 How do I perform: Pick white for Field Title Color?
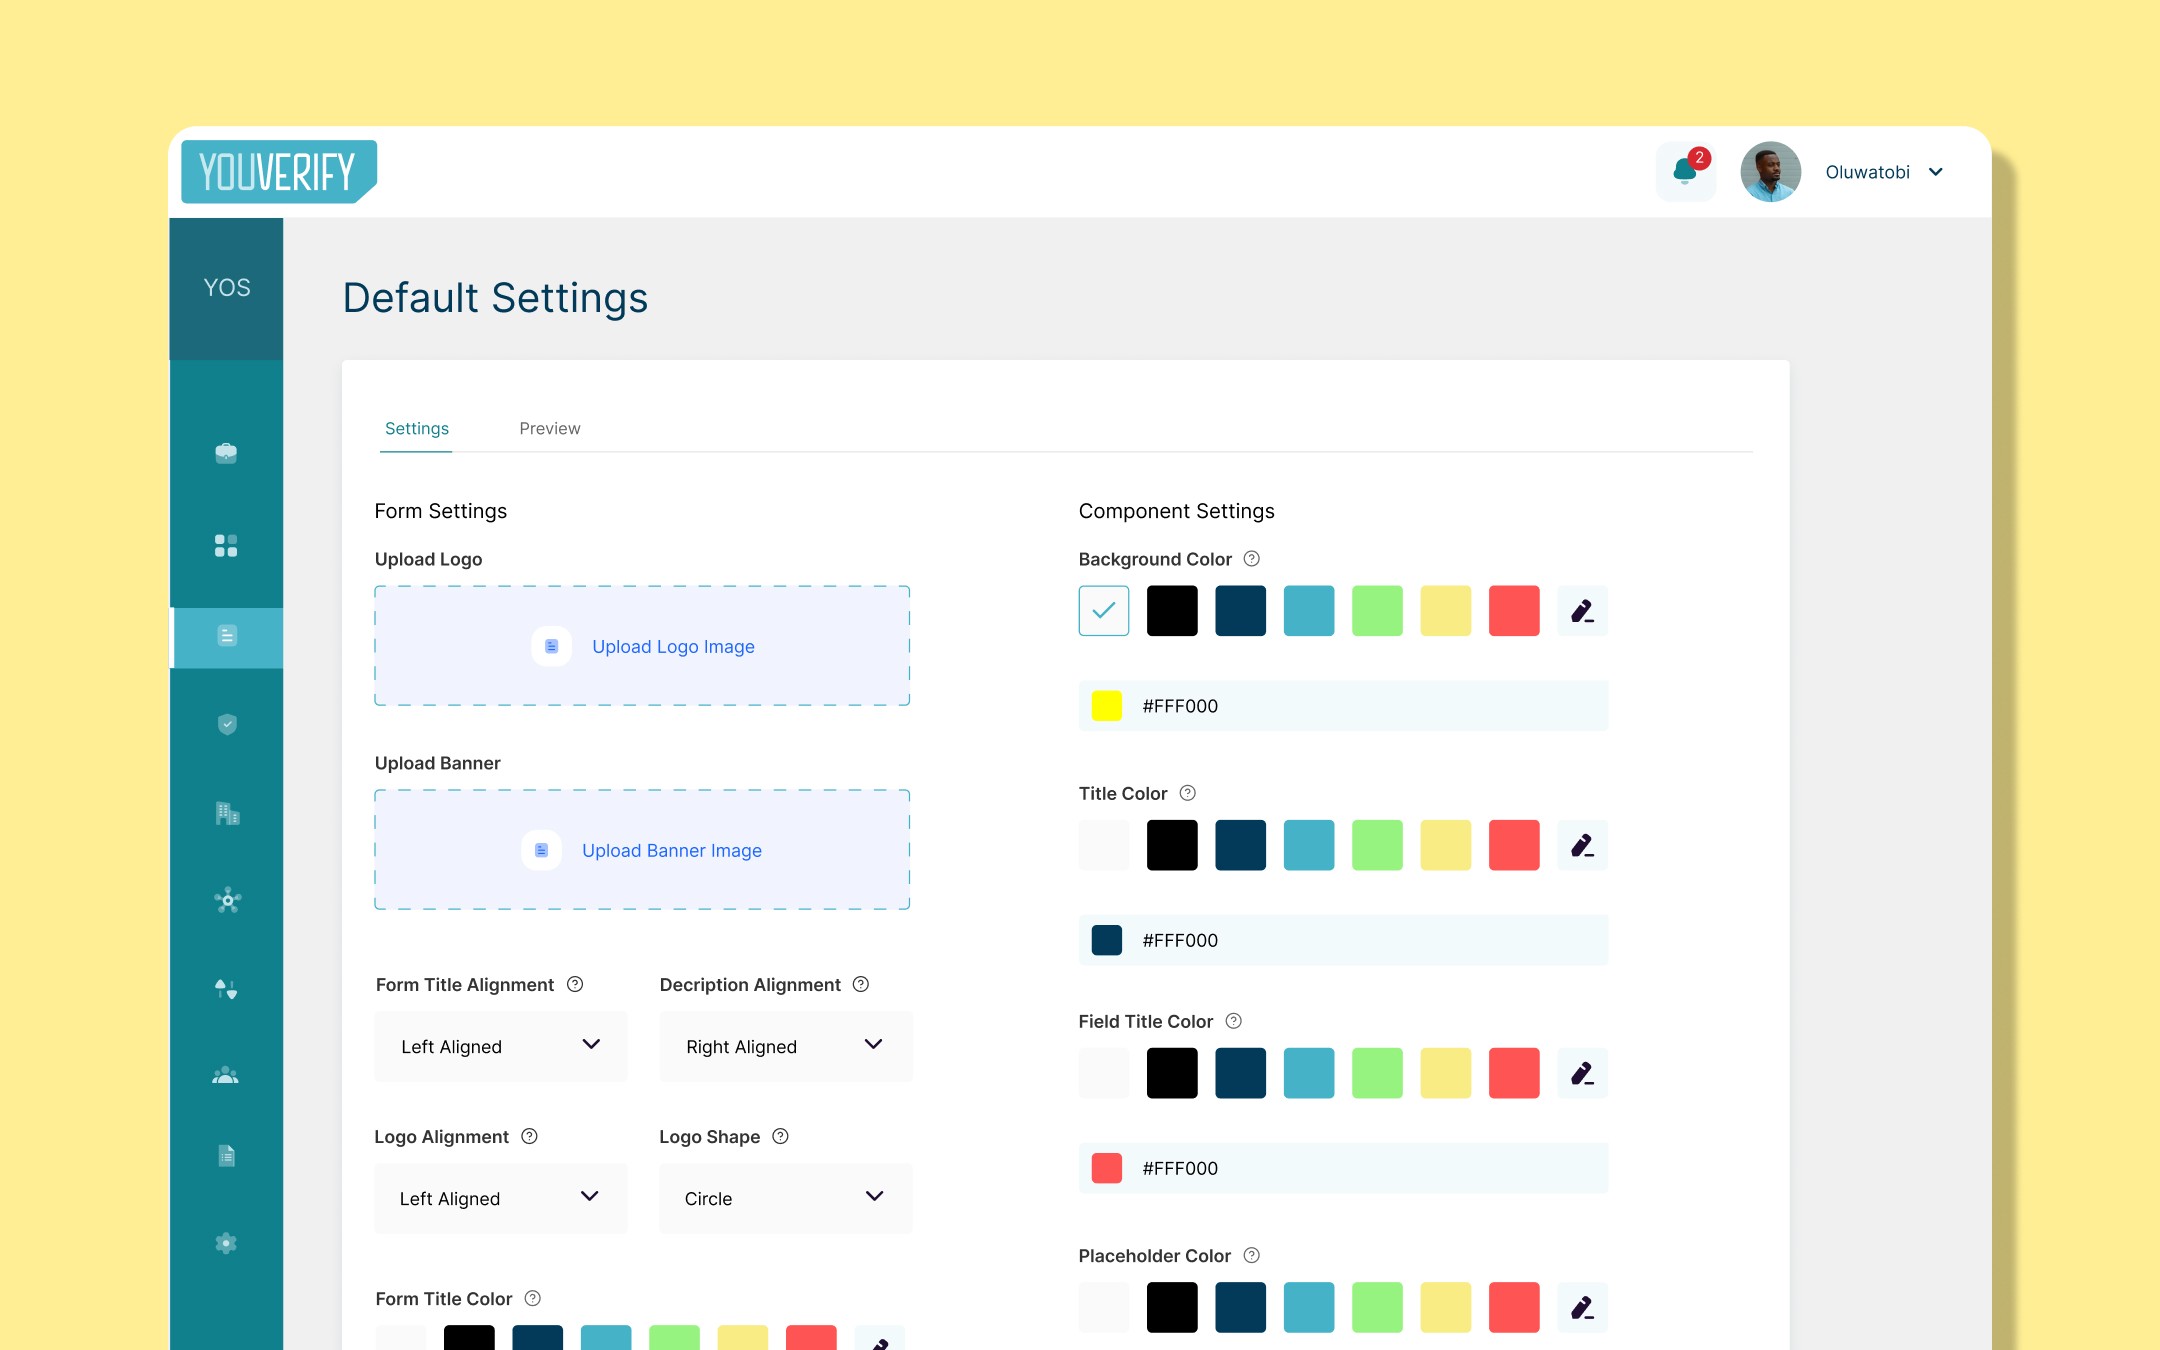tap(1104, 1073)
